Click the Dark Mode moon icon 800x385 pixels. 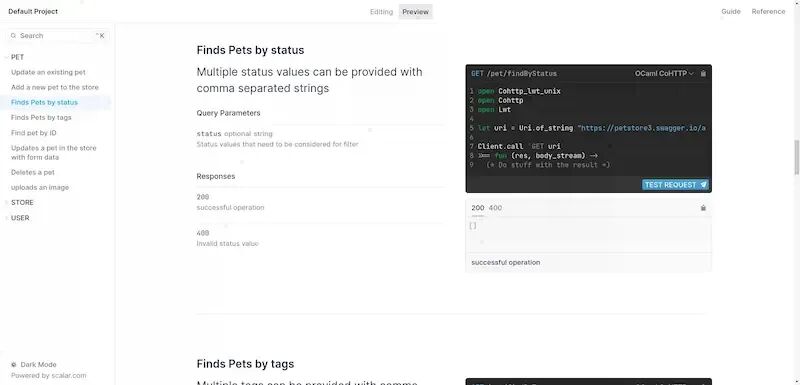[x=14, y=365]
